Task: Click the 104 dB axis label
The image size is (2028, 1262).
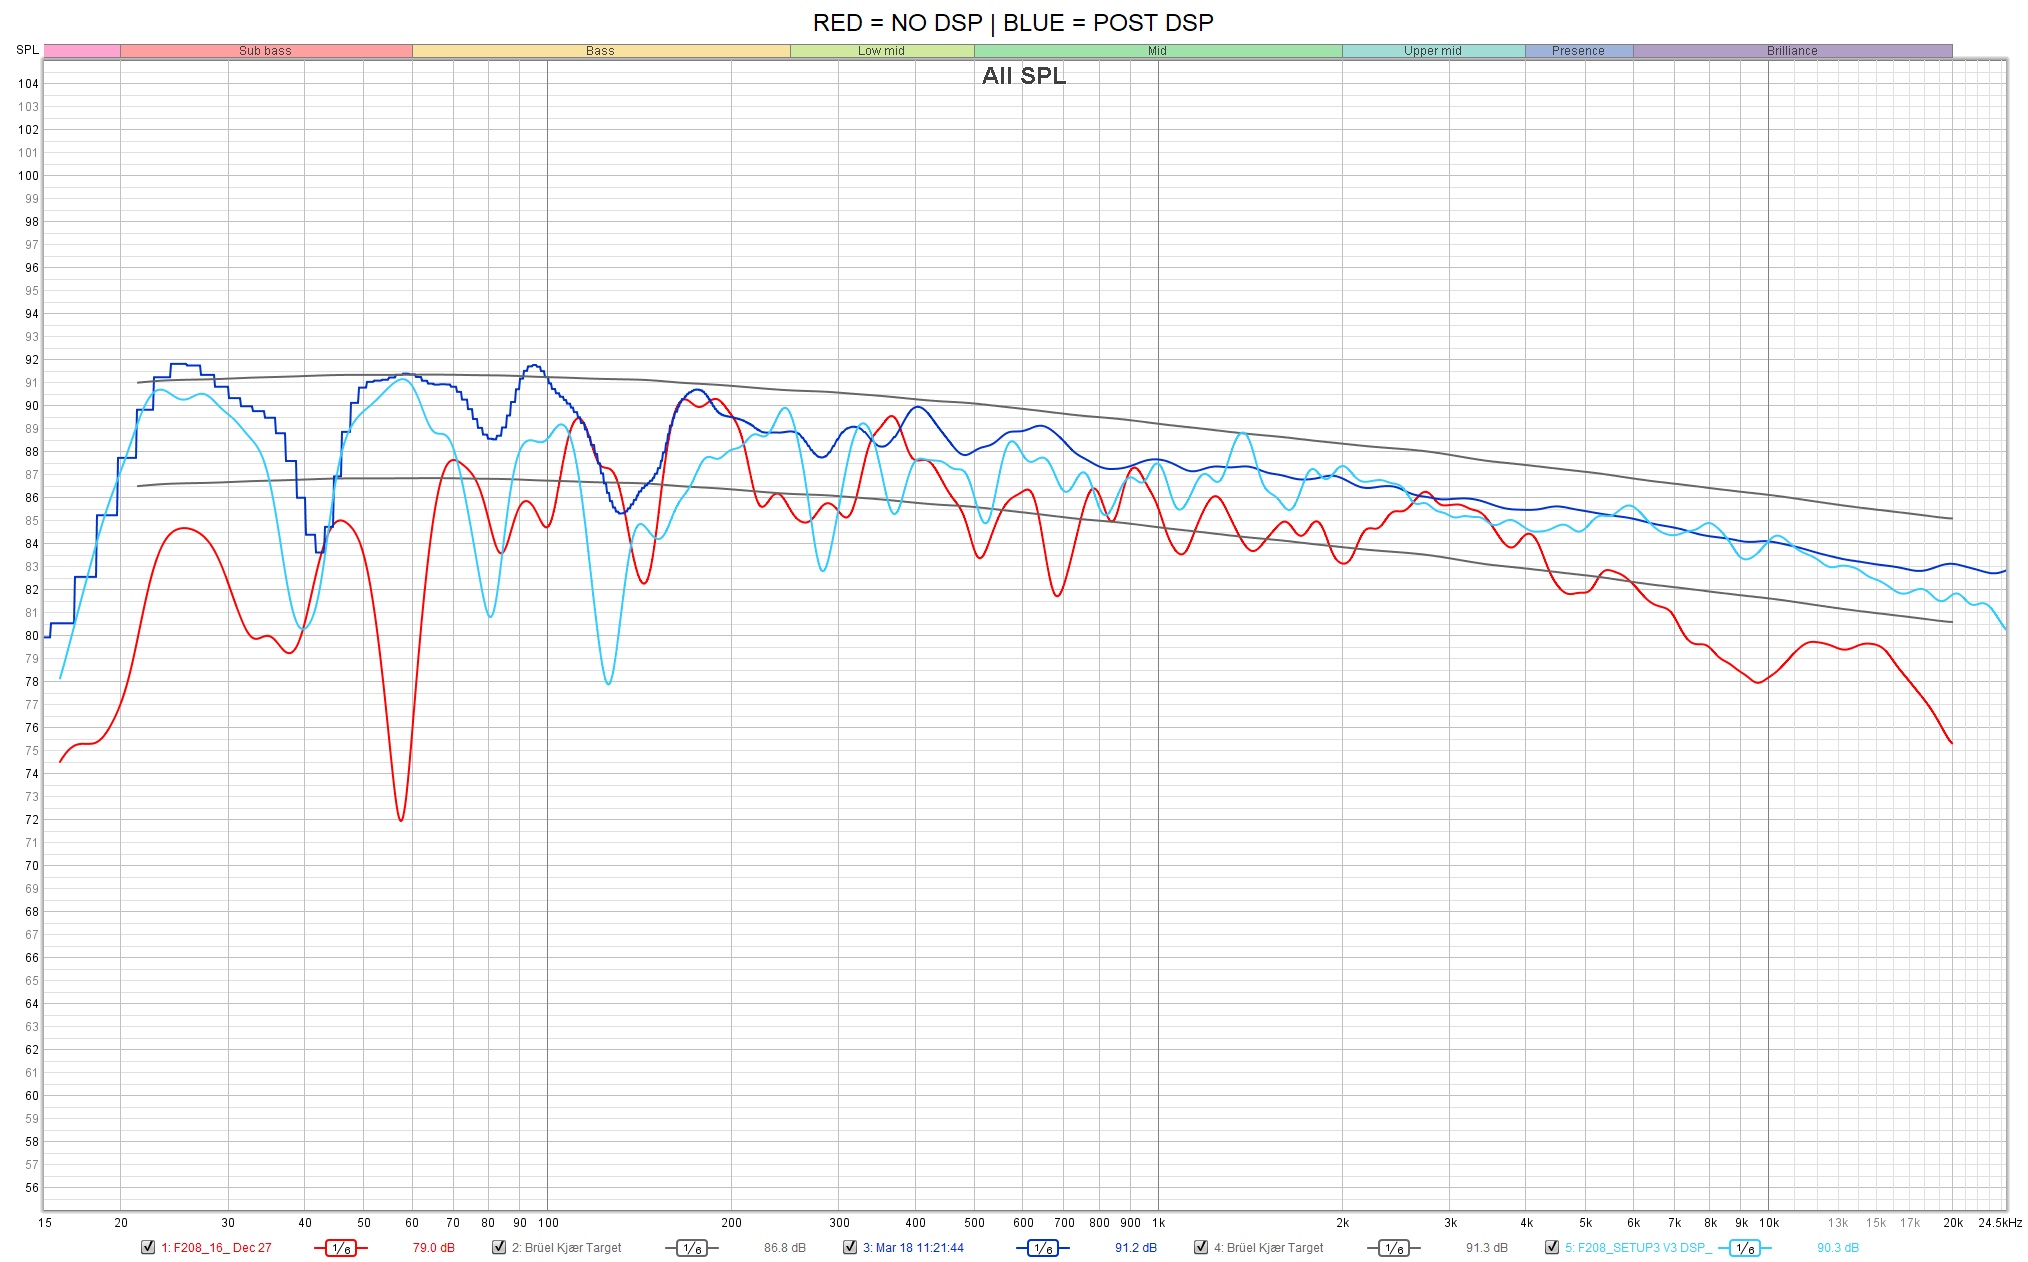Action: point(28,84)
